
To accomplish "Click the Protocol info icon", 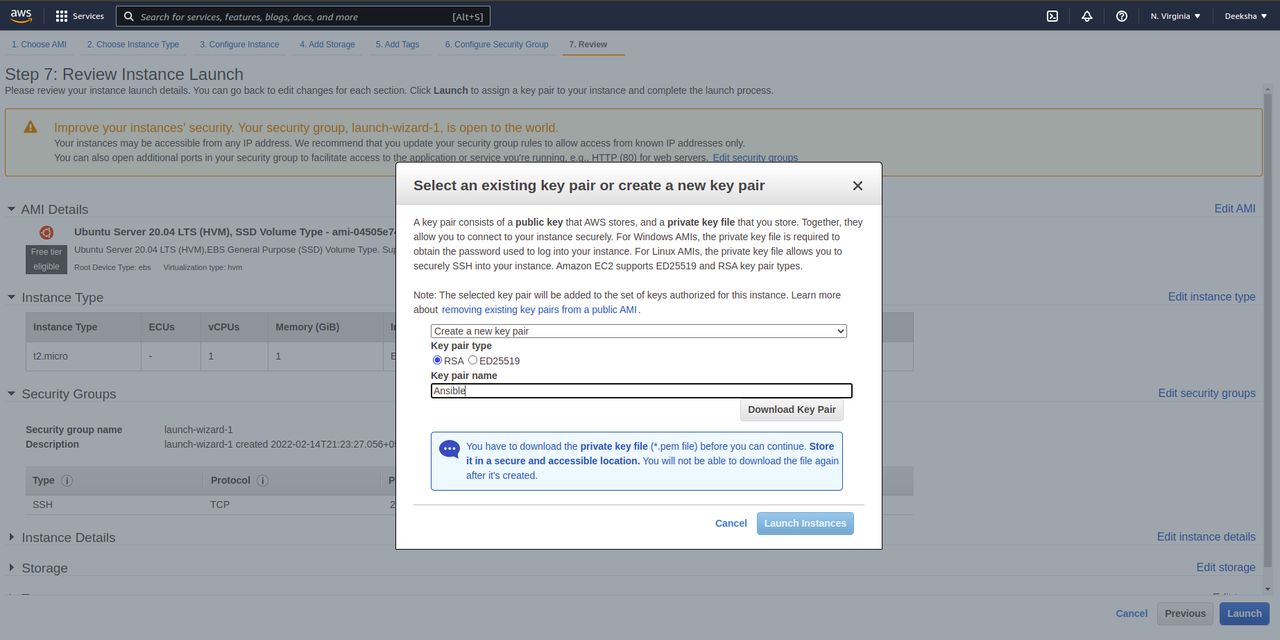I will point(262,481).
